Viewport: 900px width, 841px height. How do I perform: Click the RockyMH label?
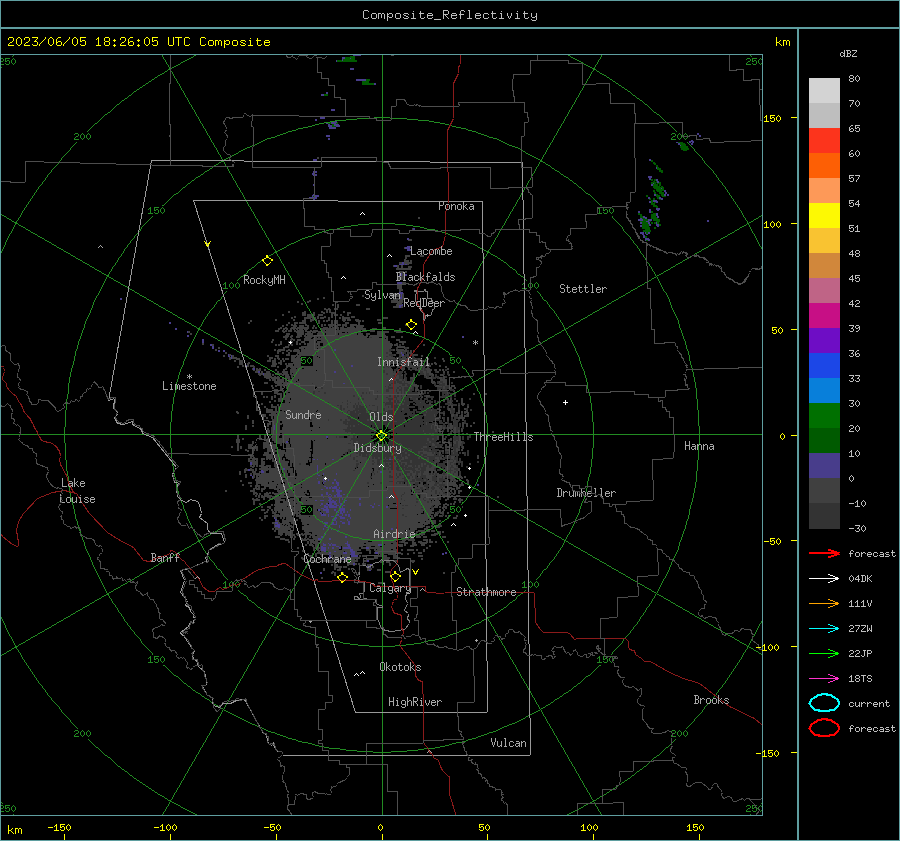click(x=264, y=280)
